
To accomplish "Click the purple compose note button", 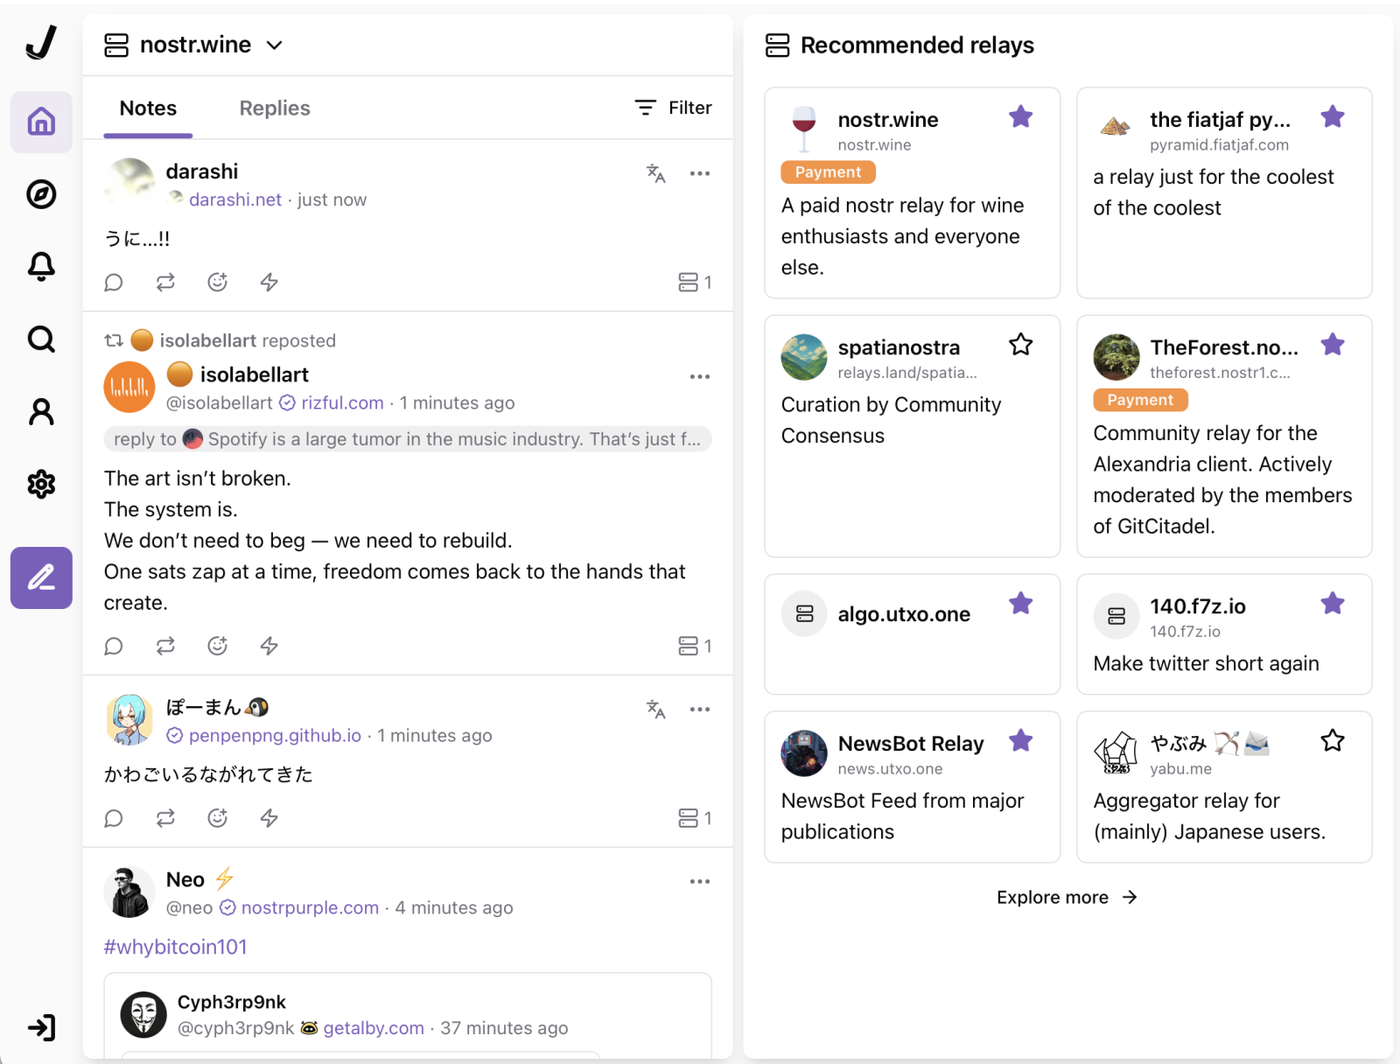I will coord(41,578).
